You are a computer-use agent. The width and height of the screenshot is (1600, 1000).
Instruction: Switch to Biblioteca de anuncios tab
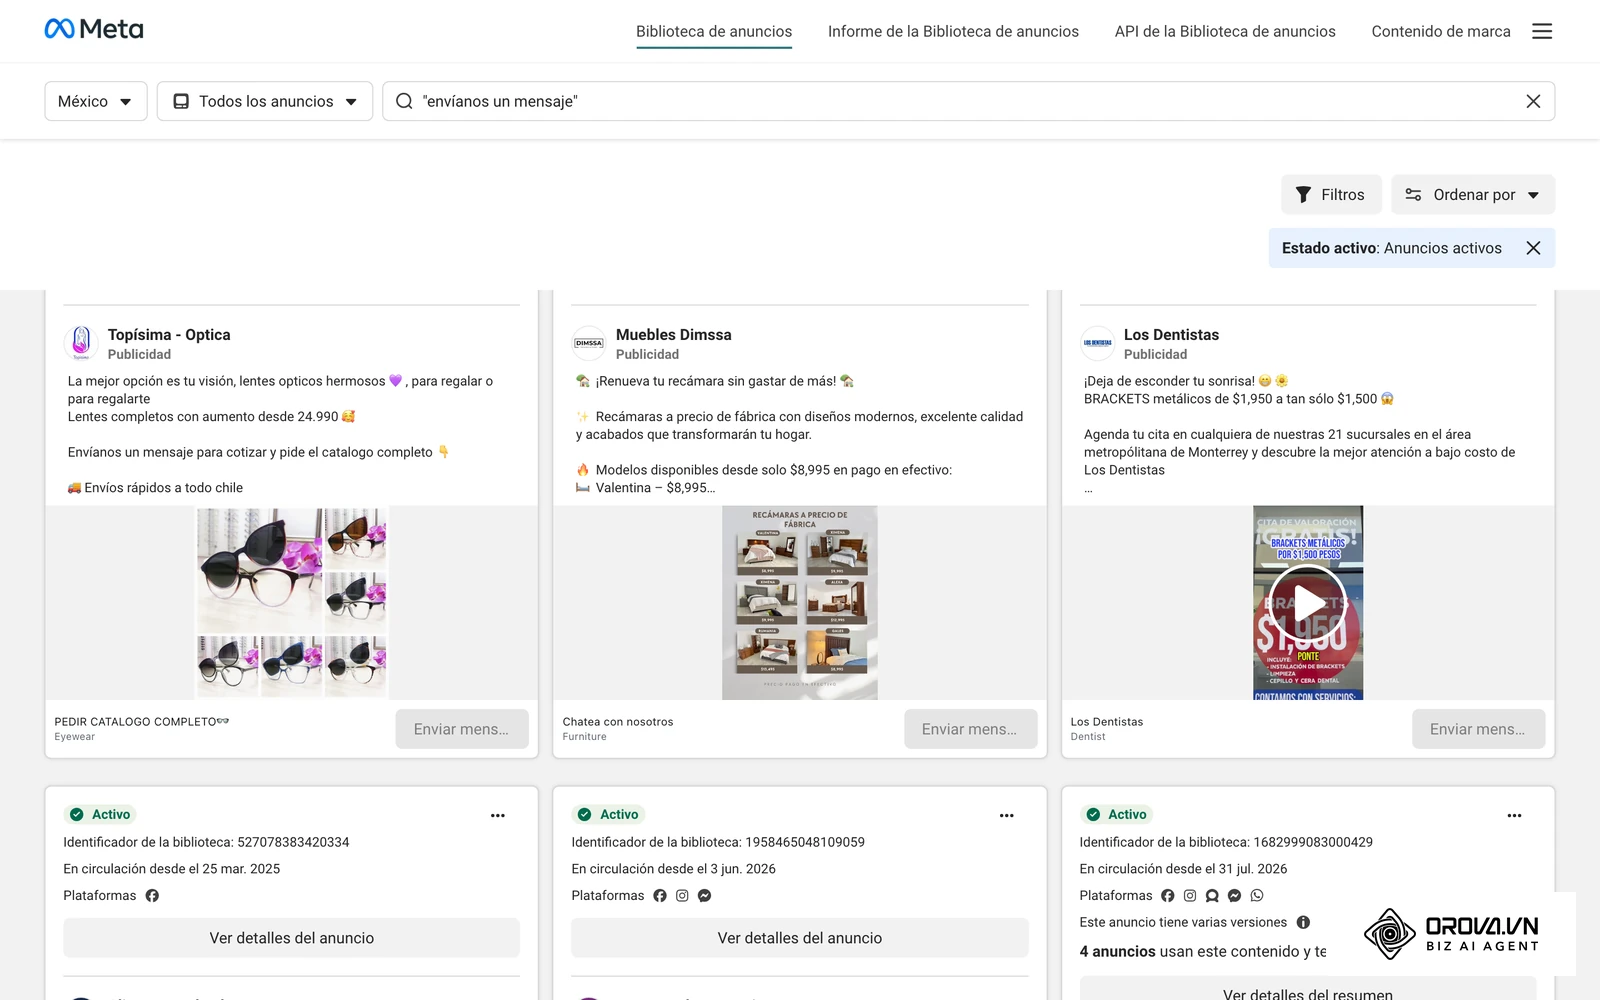click(714, 31)
